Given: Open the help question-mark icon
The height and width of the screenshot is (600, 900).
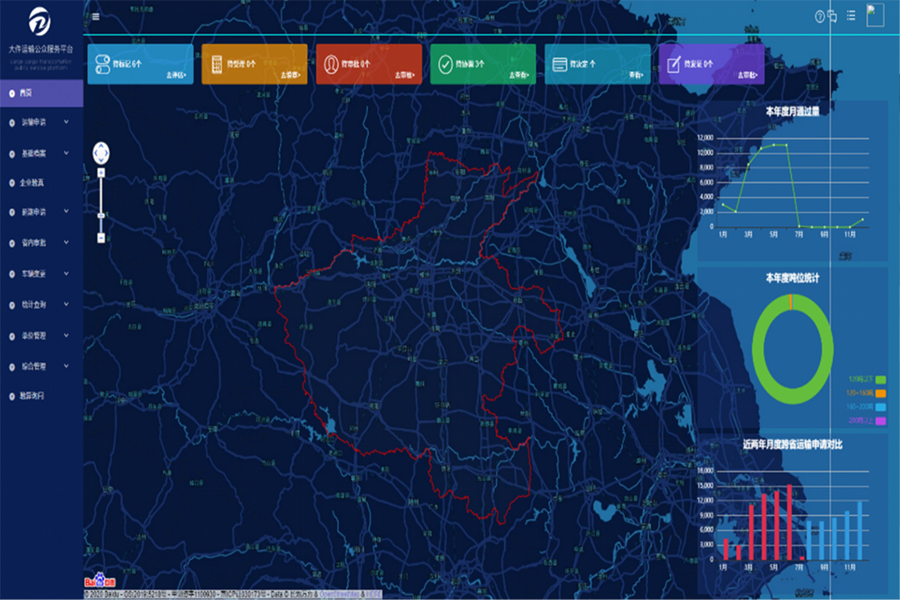Looking at the screenshot, I should click(x=819, y=17).
